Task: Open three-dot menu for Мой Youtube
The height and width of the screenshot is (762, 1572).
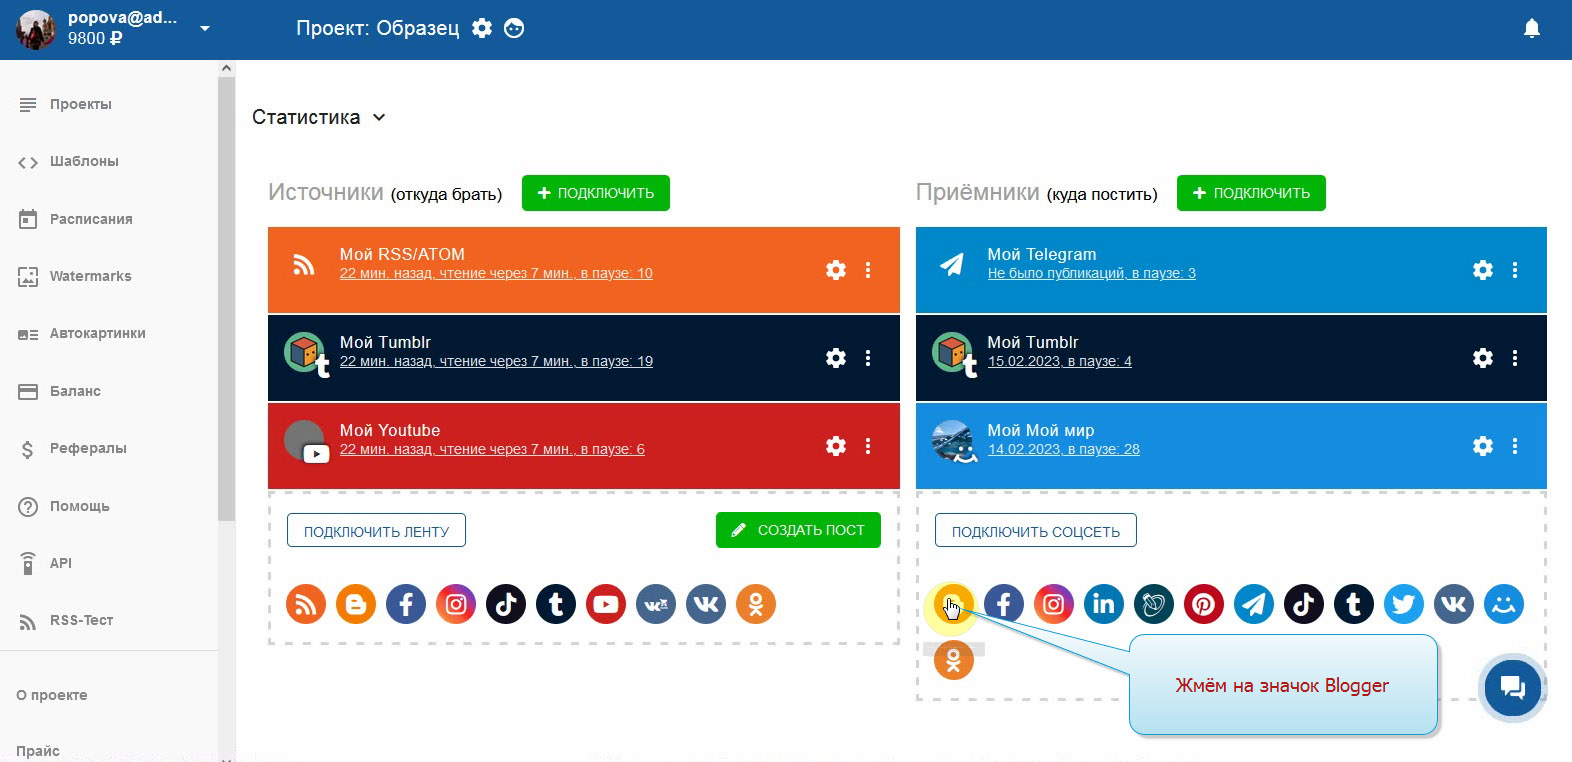Action: pos(868,446)
